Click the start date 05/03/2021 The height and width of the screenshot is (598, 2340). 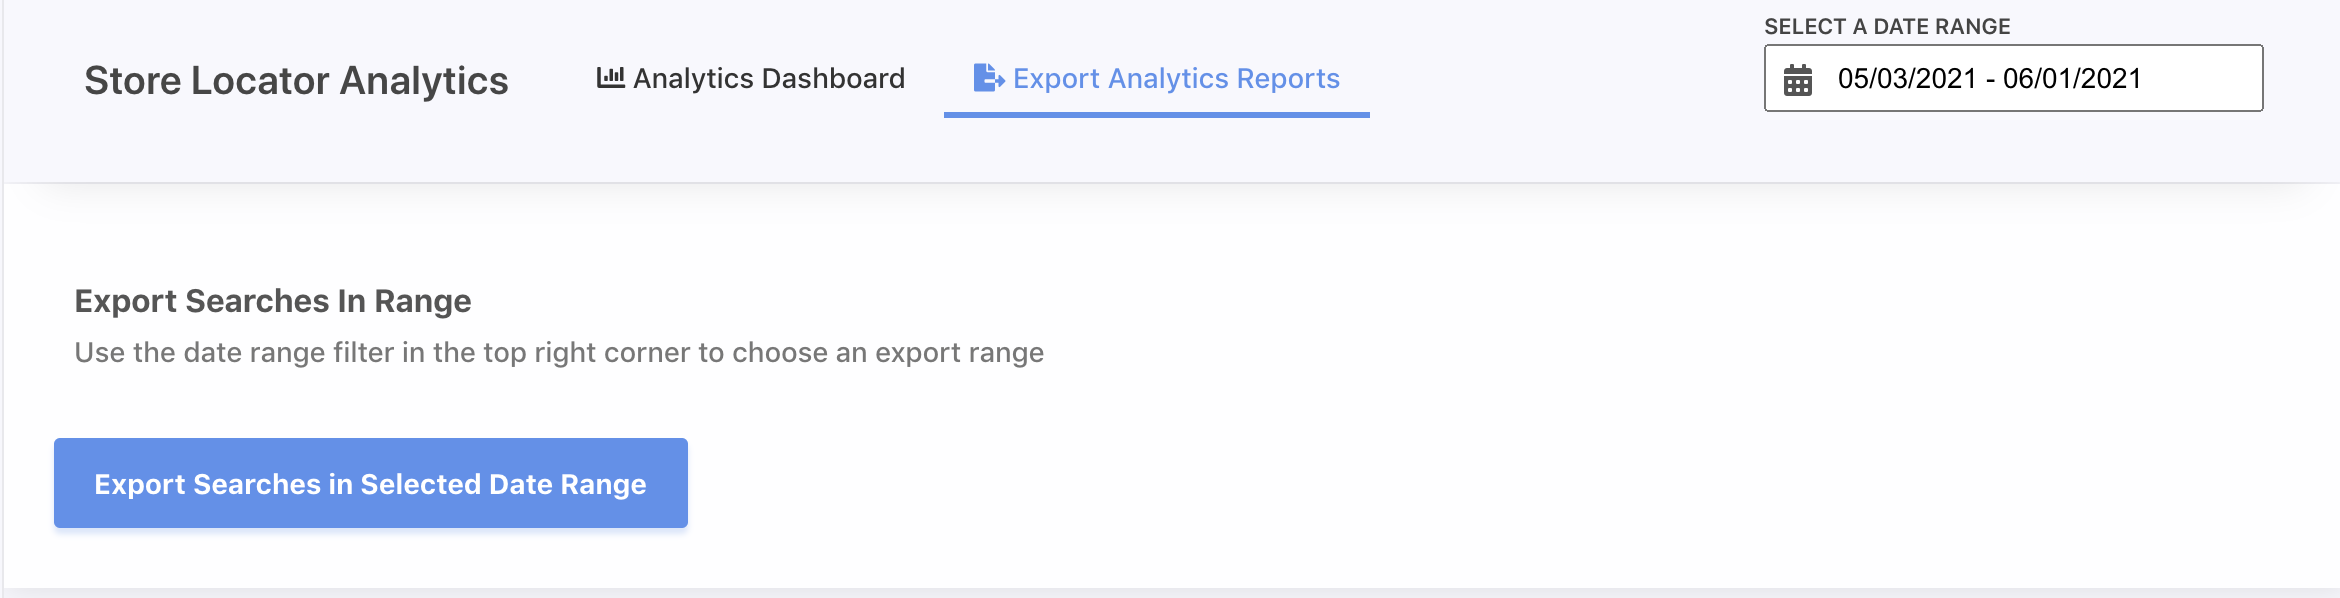click(1907, 79)
